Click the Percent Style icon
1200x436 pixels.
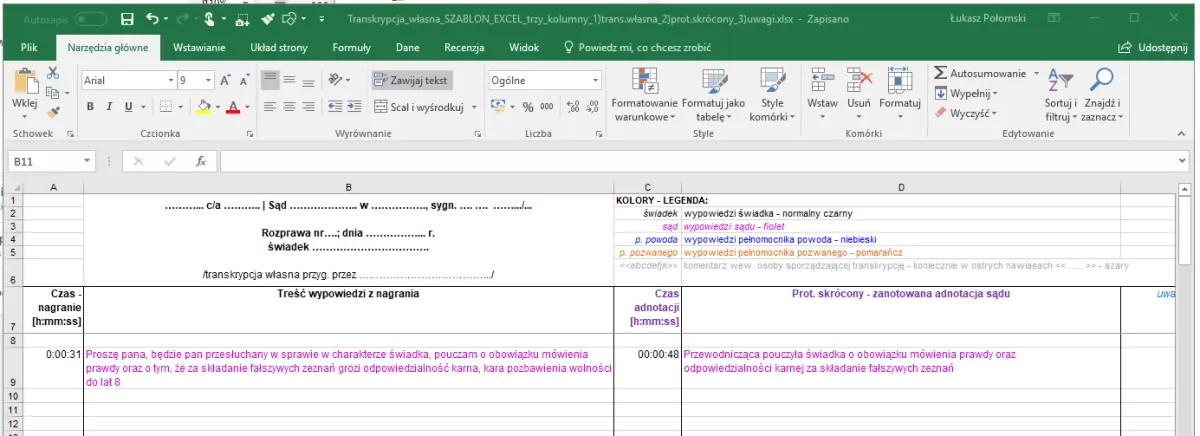click(x=527, y=107)
